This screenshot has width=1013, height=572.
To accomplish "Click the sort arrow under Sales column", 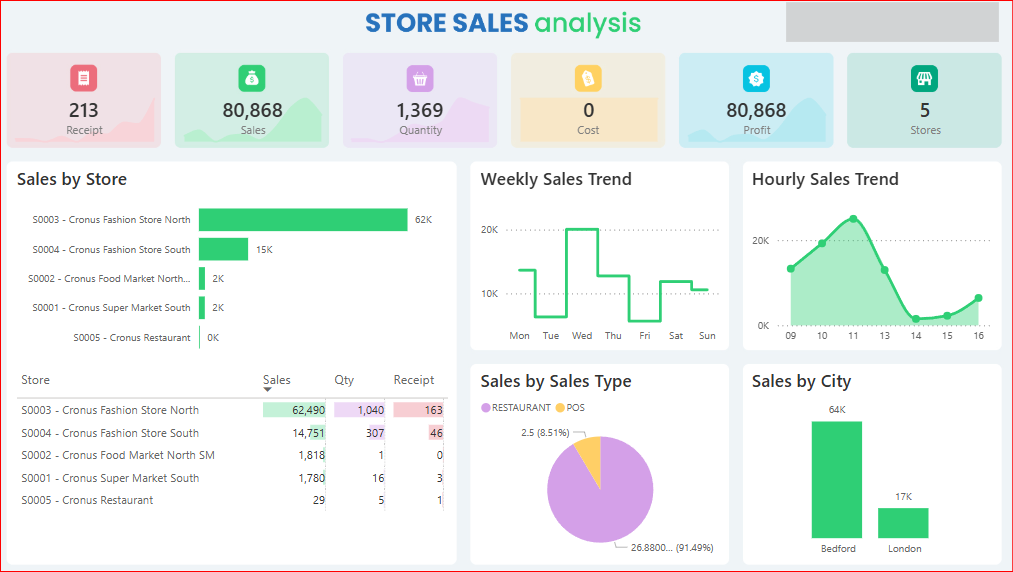I will (x=268, y=390).
